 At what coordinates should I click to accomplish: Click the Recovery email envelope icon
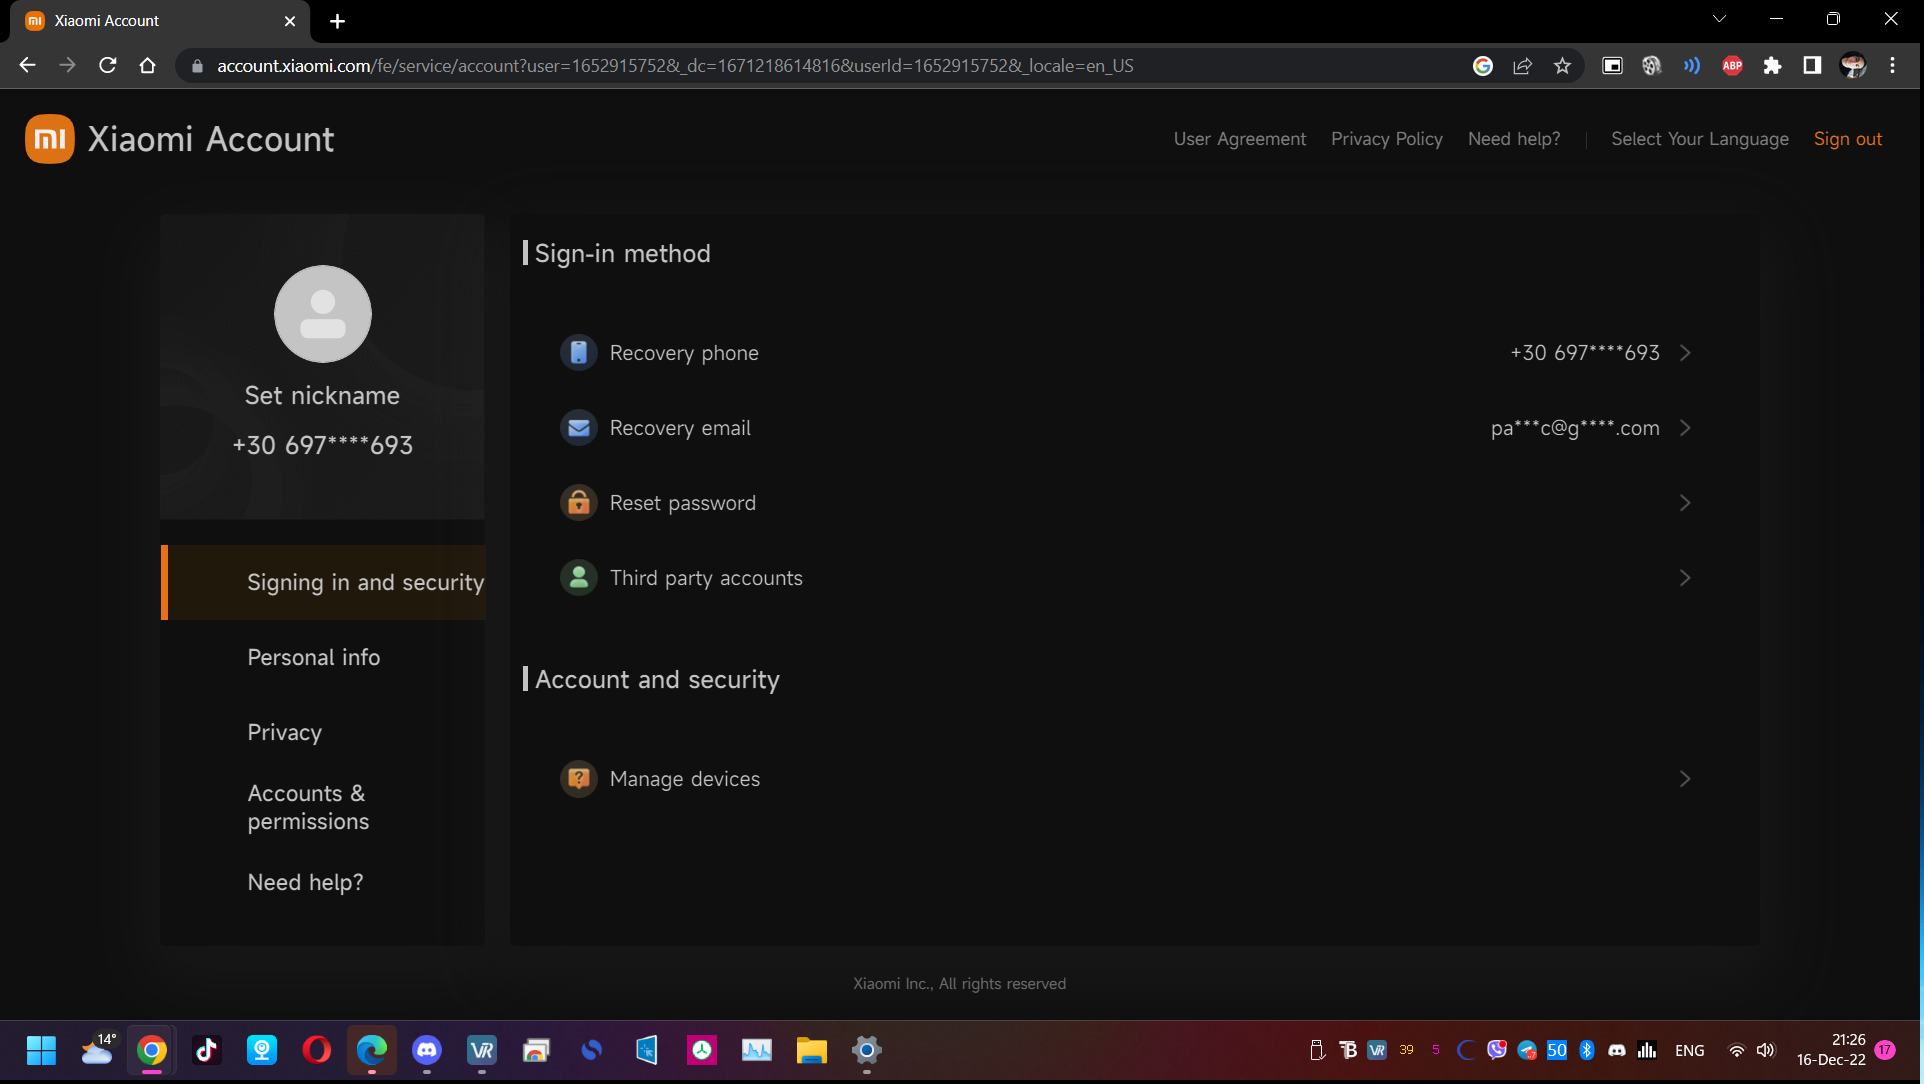point(578,428)
